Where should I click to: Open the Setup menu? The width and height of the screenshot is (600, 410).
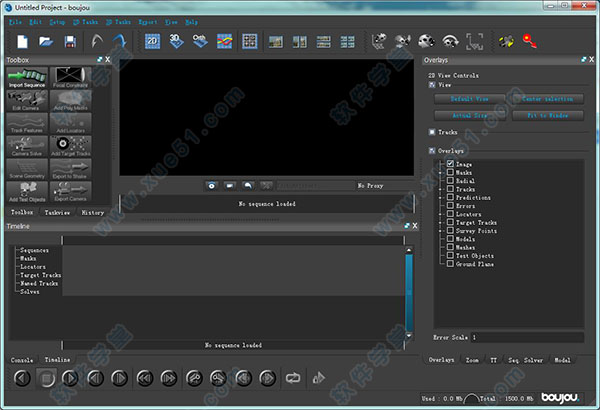coord(57,22)
